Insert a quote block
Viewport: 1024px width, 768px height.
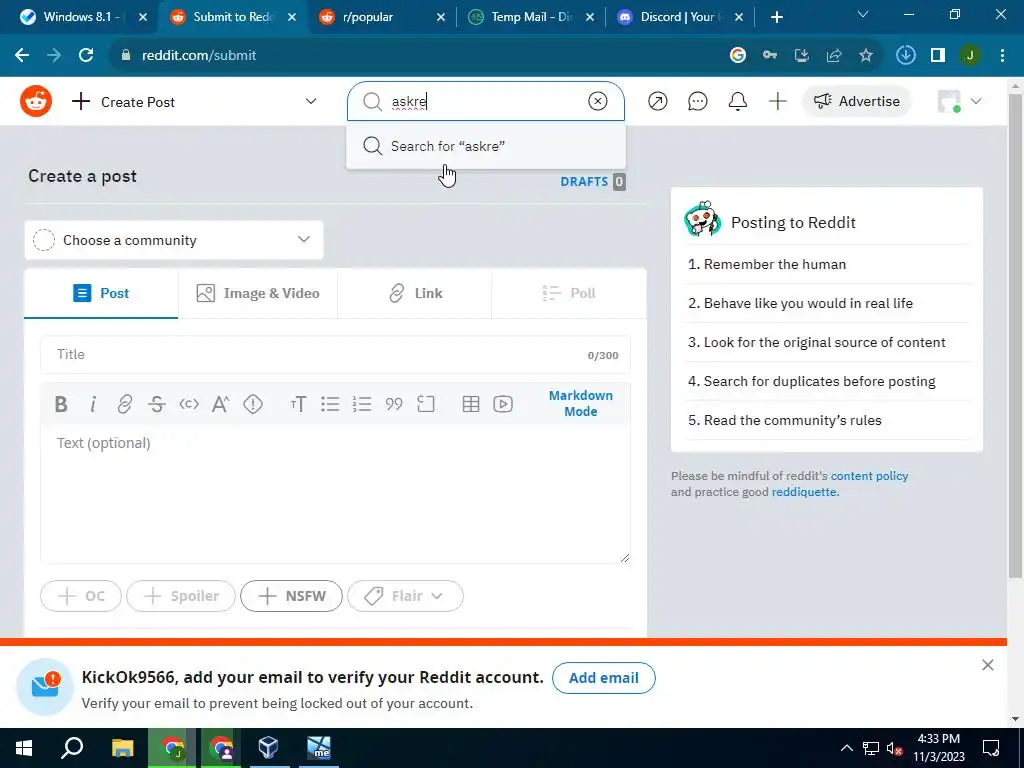point(394,404)
